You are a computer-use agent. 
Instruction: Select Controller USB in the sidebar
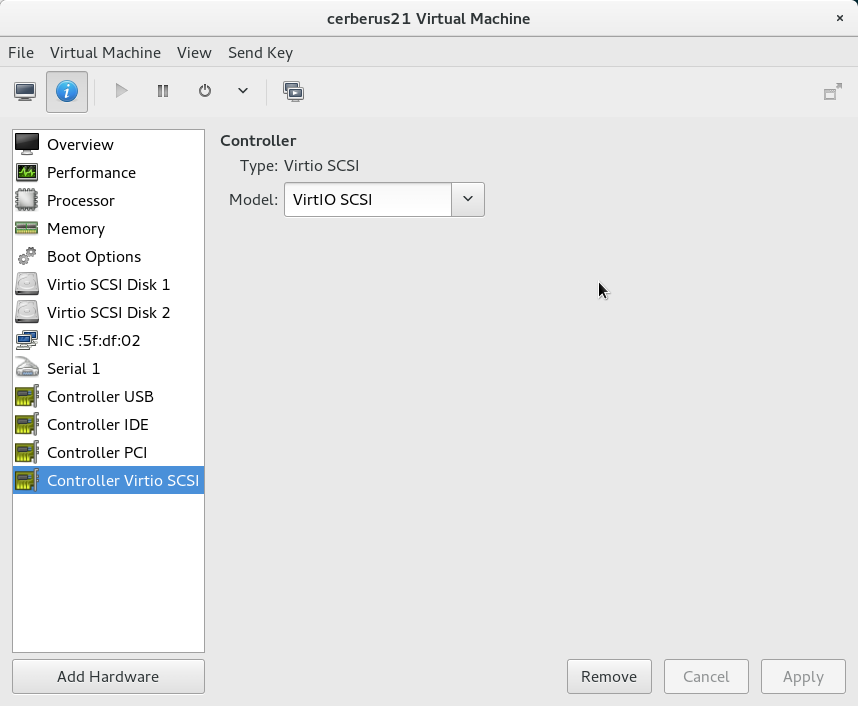(100, 397)
